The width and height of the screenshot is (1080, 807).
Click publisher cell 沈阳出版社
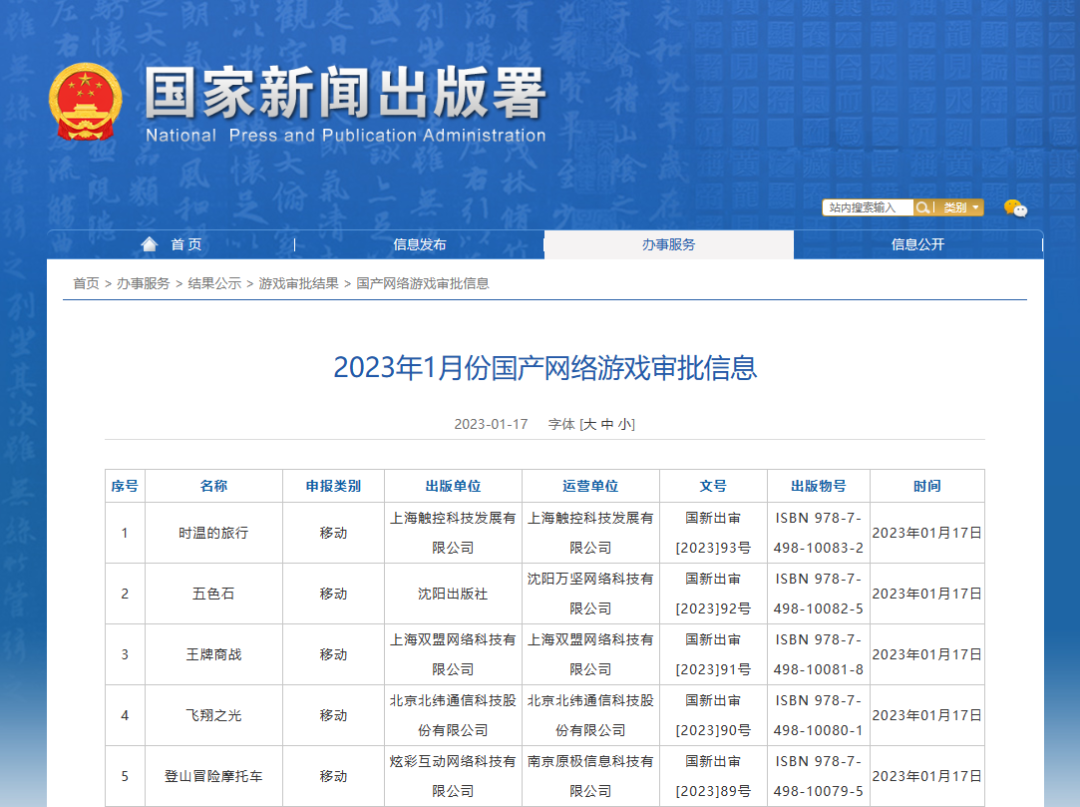click(x=453, y=594)
